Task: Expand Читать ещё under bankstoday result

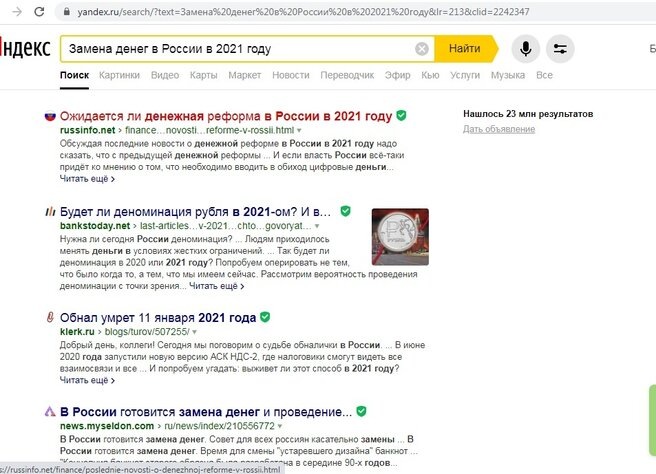Action: tap(217, 286)
